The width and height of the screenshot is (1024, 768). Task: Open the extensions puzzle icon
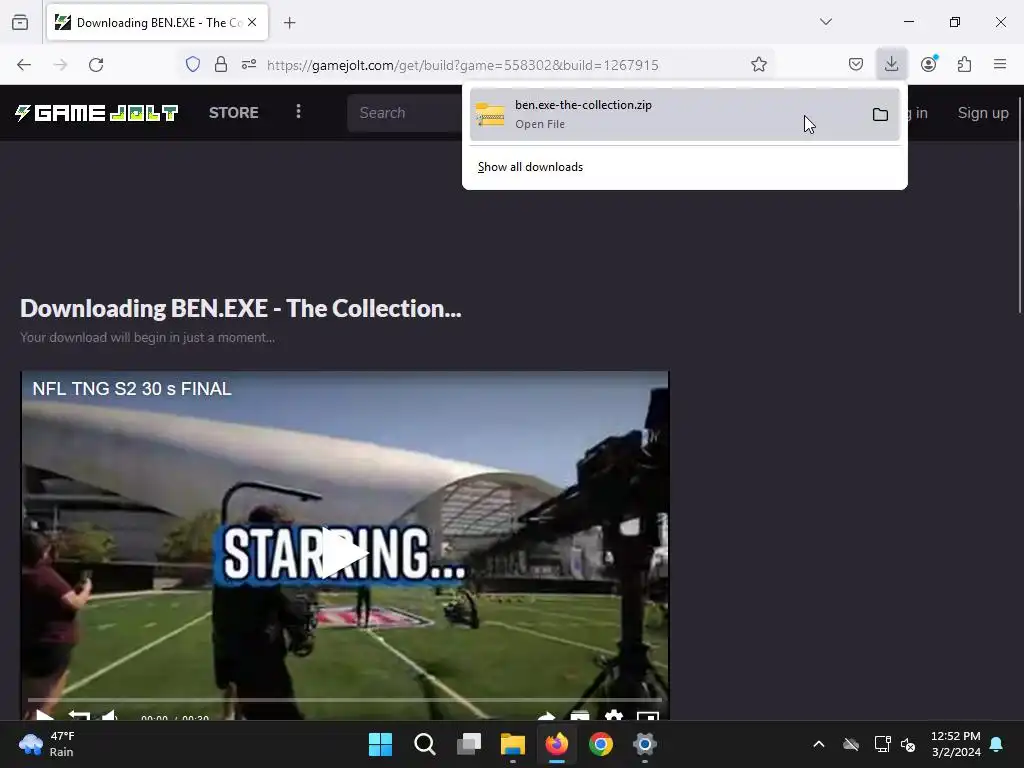coord(964,64)
